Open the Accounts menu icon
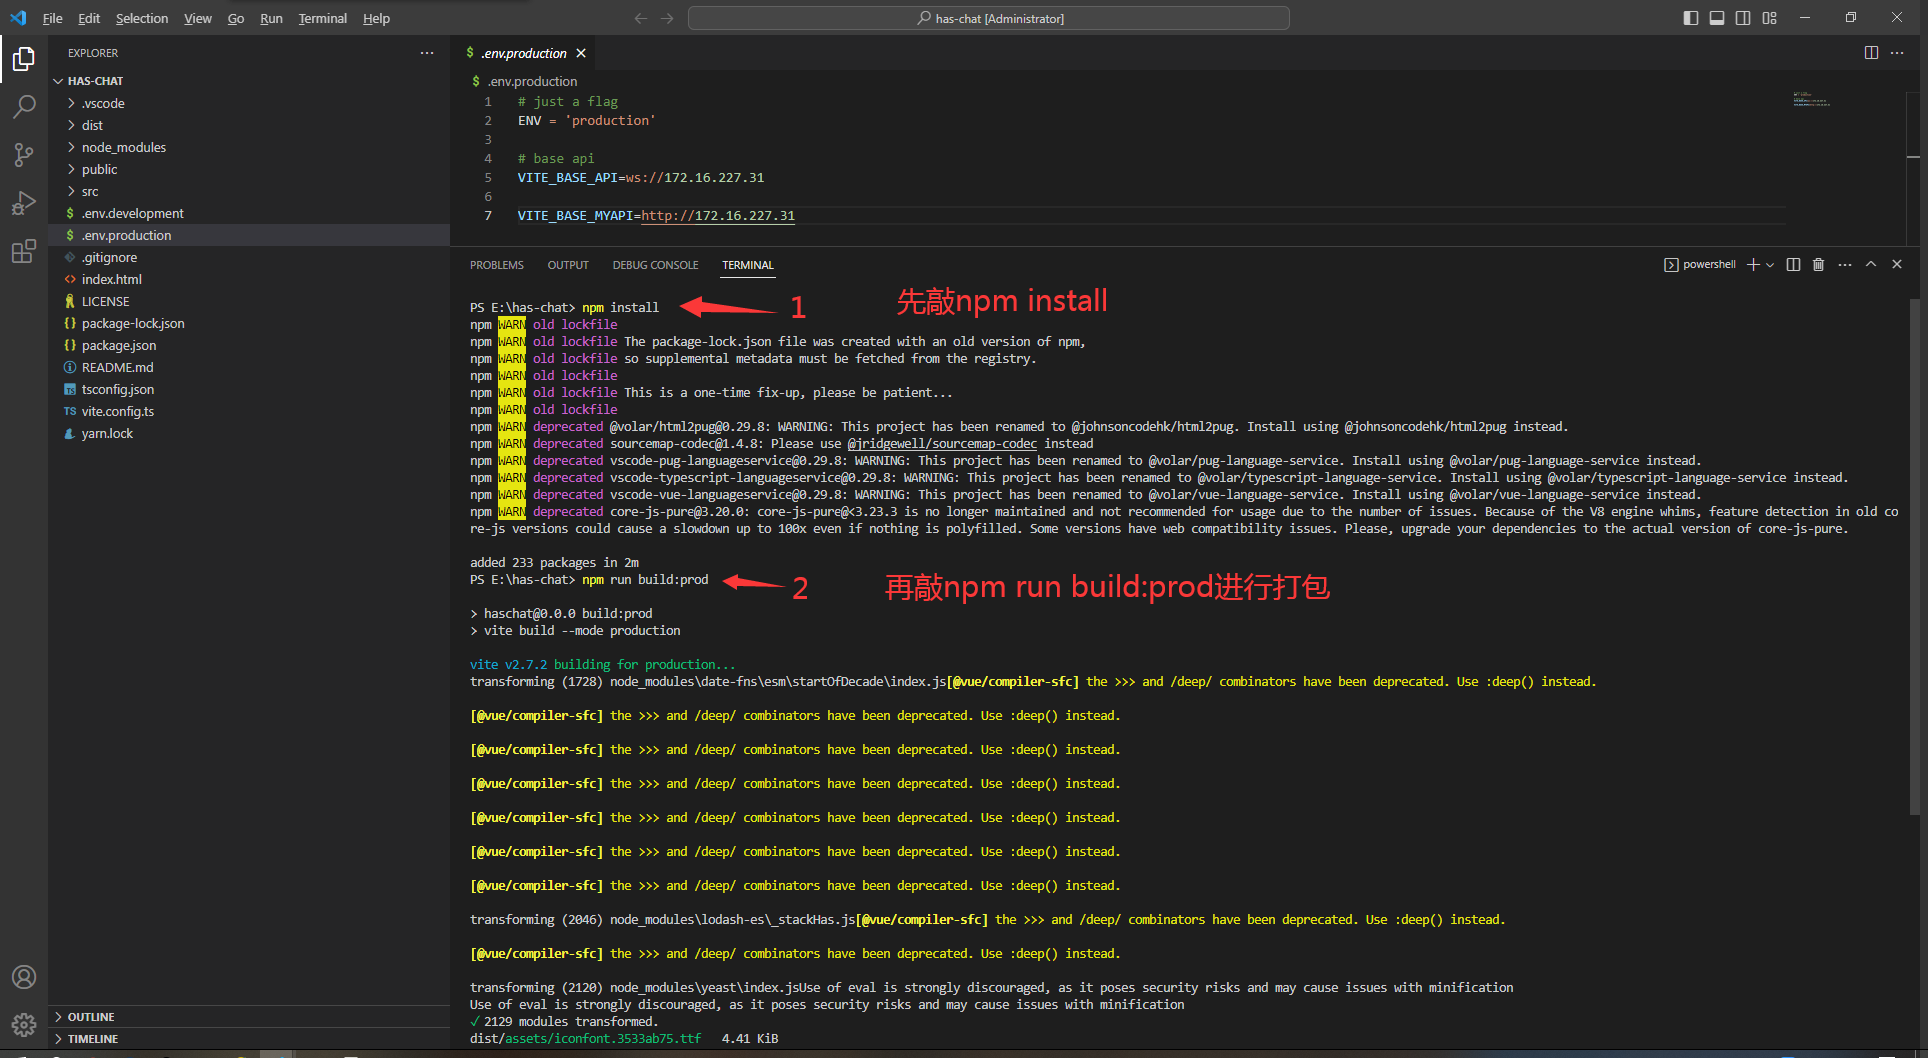The height and width of the screenshot is (1058, 1928). pos(24,977)
